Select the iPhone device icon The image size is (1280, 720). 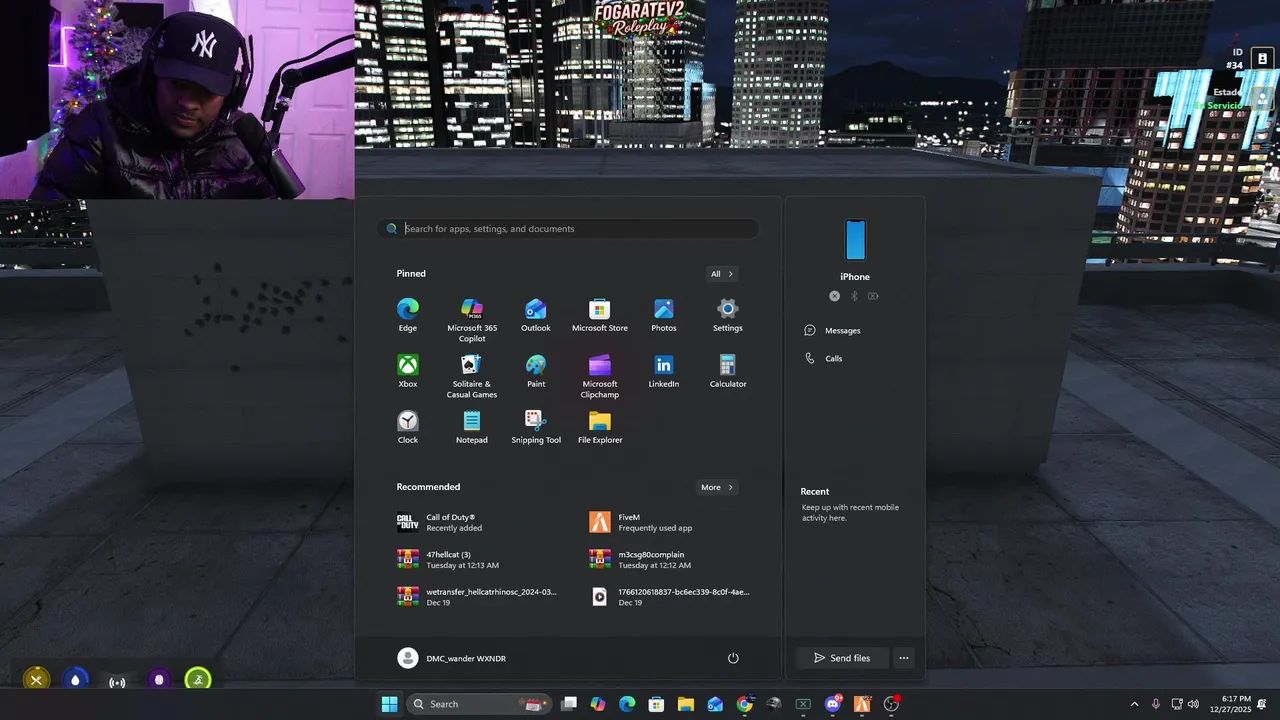click(855, 240)
